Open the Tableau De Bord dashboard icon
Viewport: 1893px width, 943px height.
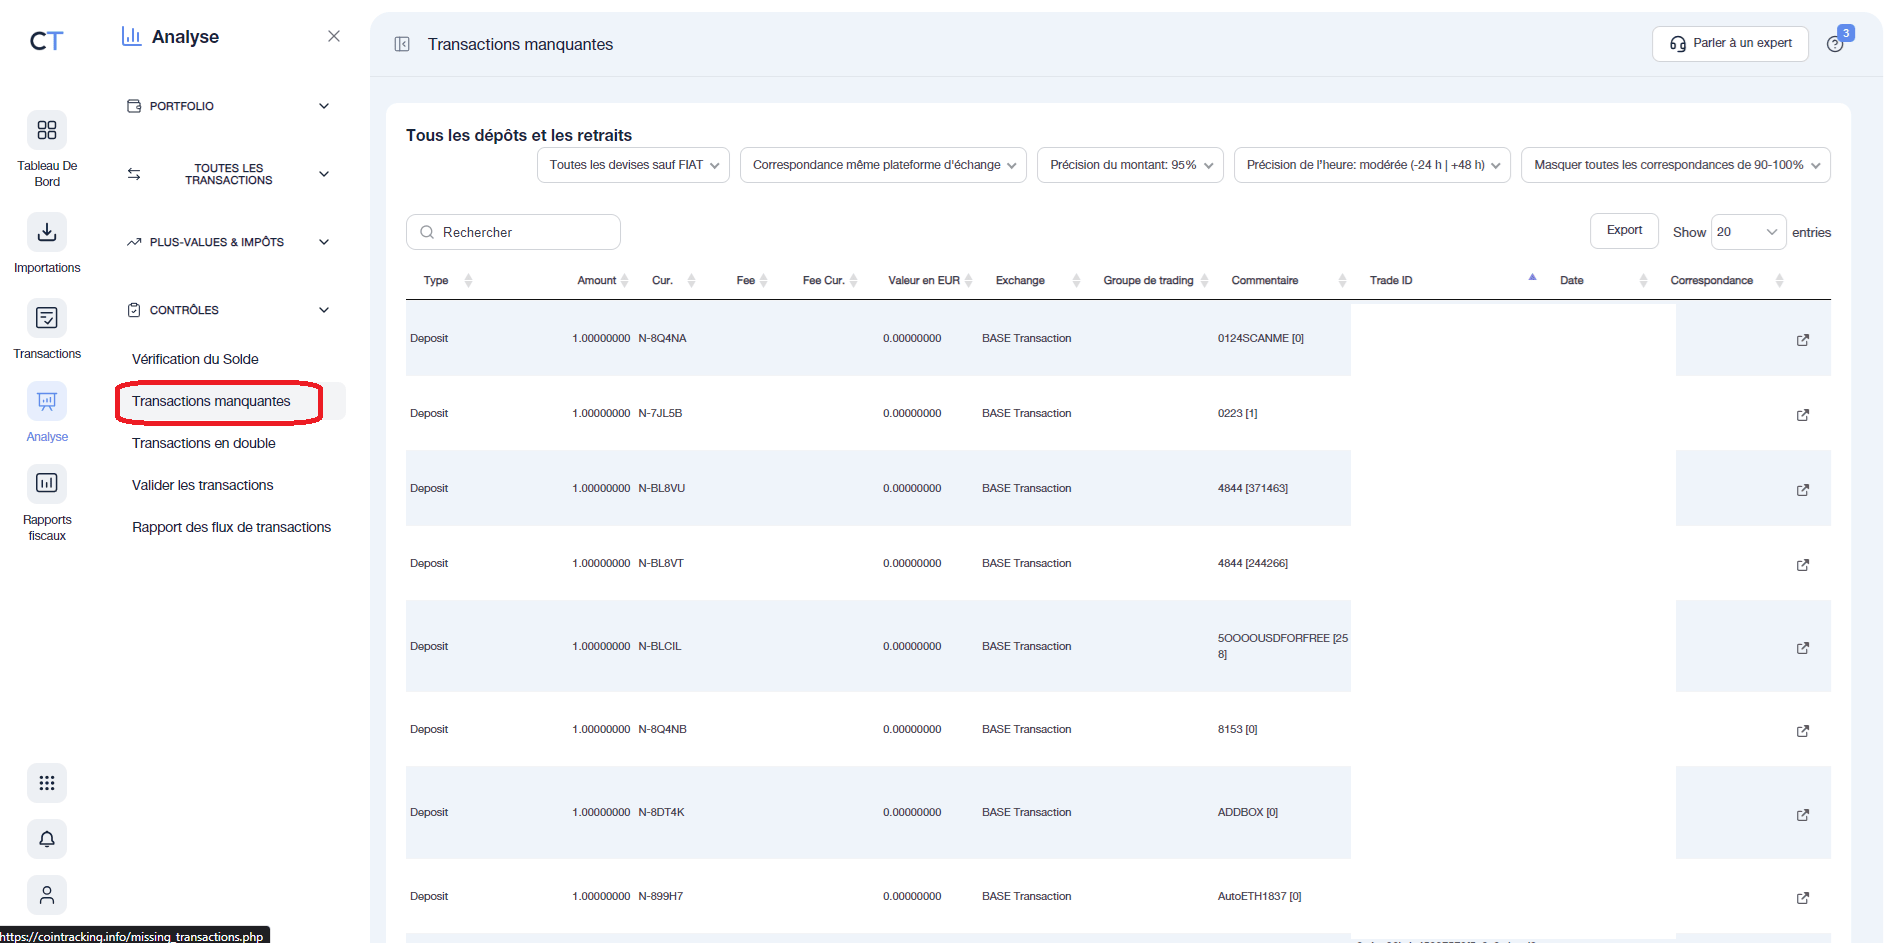pyautogui.click(x=46, y=130)
